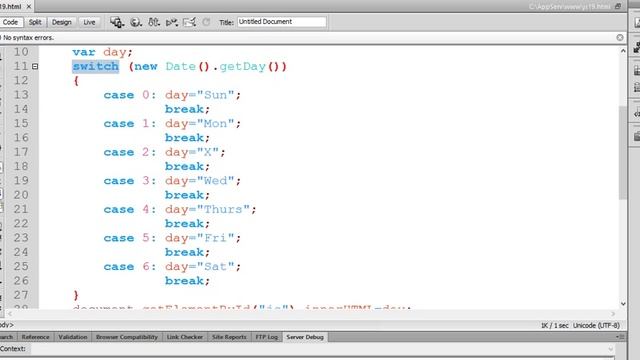This screenshot has height=360, width=640.
Task: Open the Reference tab
Action: pyautogui.click(x=36, y=337)
